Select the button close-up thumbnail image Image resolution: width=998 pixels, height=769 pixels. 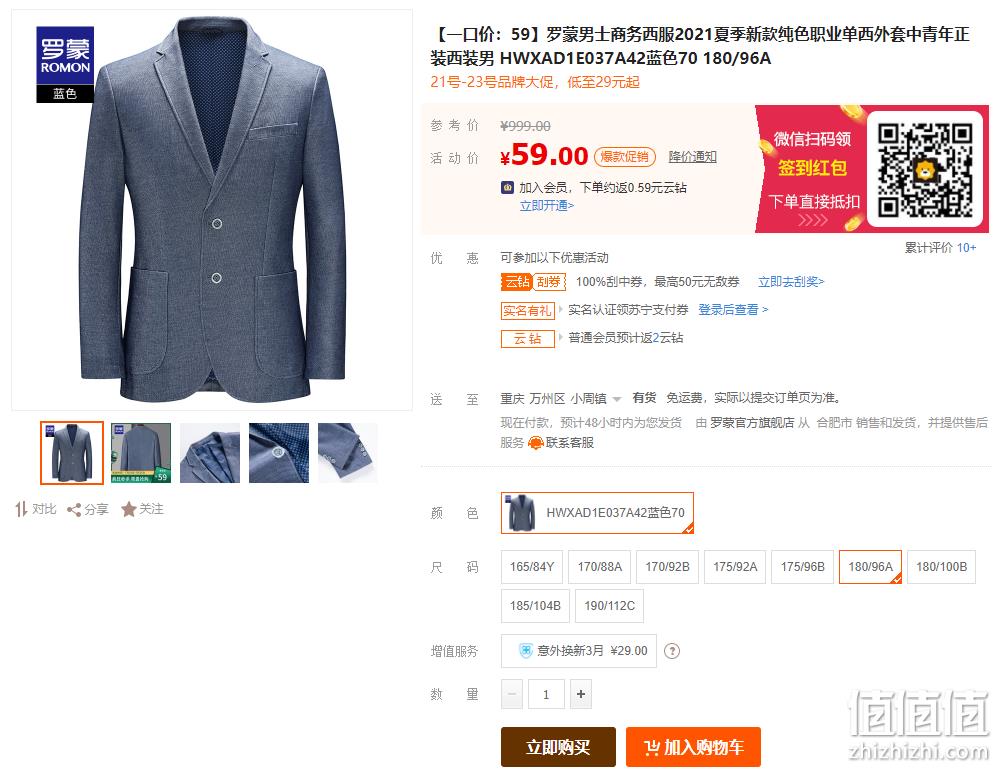(279, 453)
